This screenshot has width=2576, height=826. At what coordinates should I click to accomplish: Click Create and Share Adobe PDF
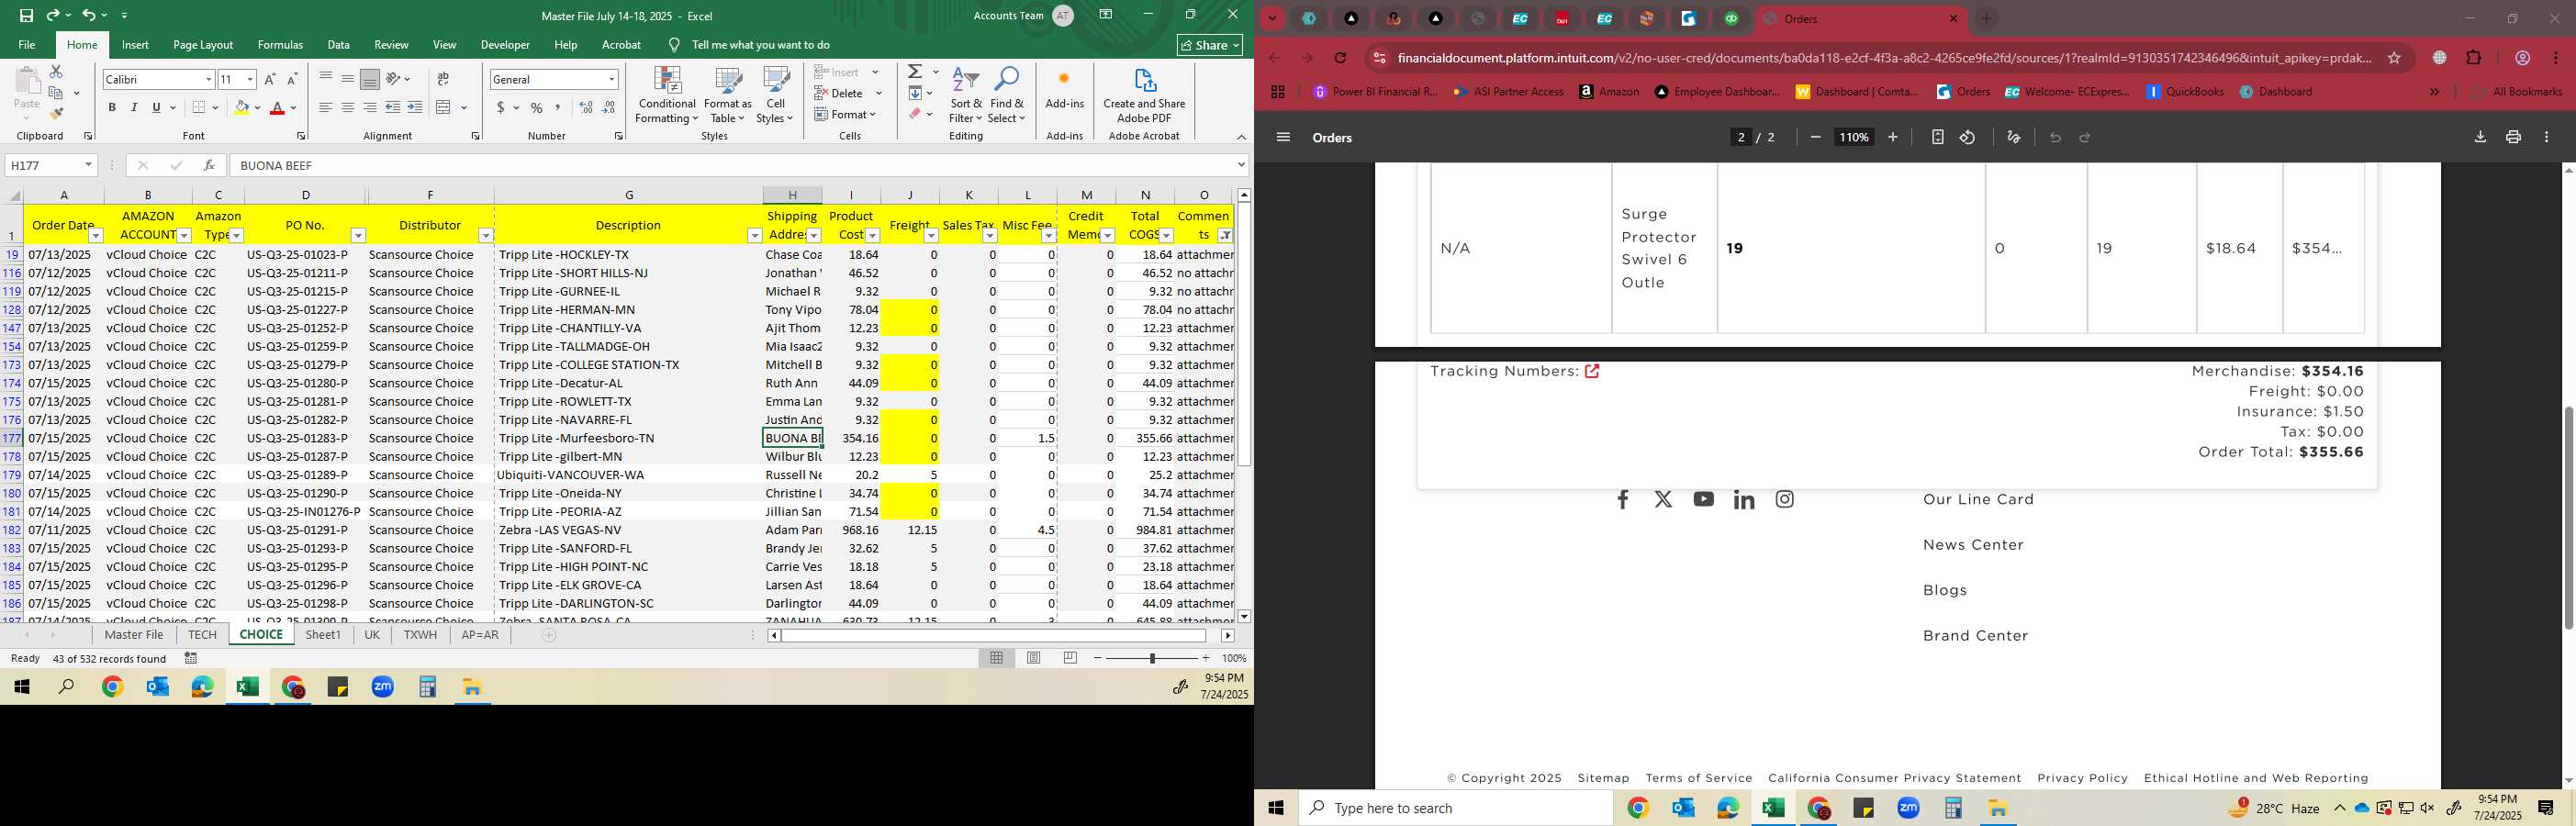pyautogui.click(x=1144, y=96)
